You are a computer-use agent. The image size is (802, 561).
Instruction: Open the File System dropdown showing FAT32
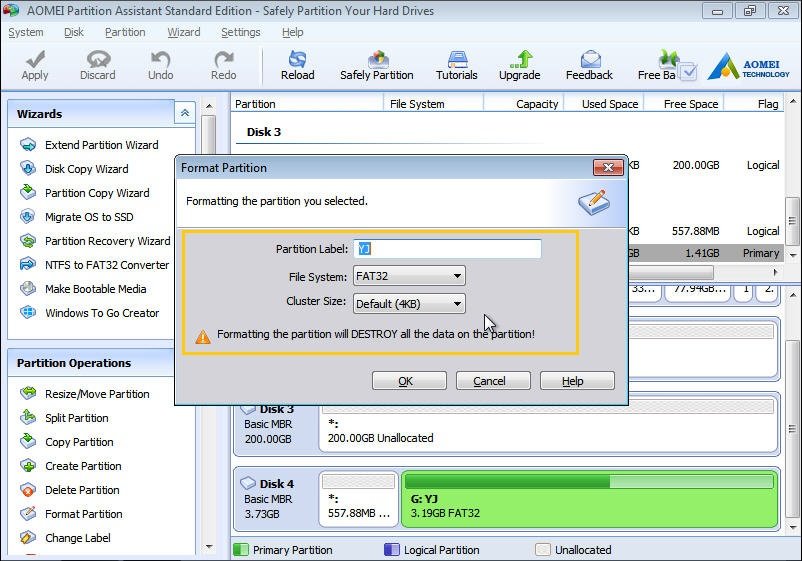409,276
